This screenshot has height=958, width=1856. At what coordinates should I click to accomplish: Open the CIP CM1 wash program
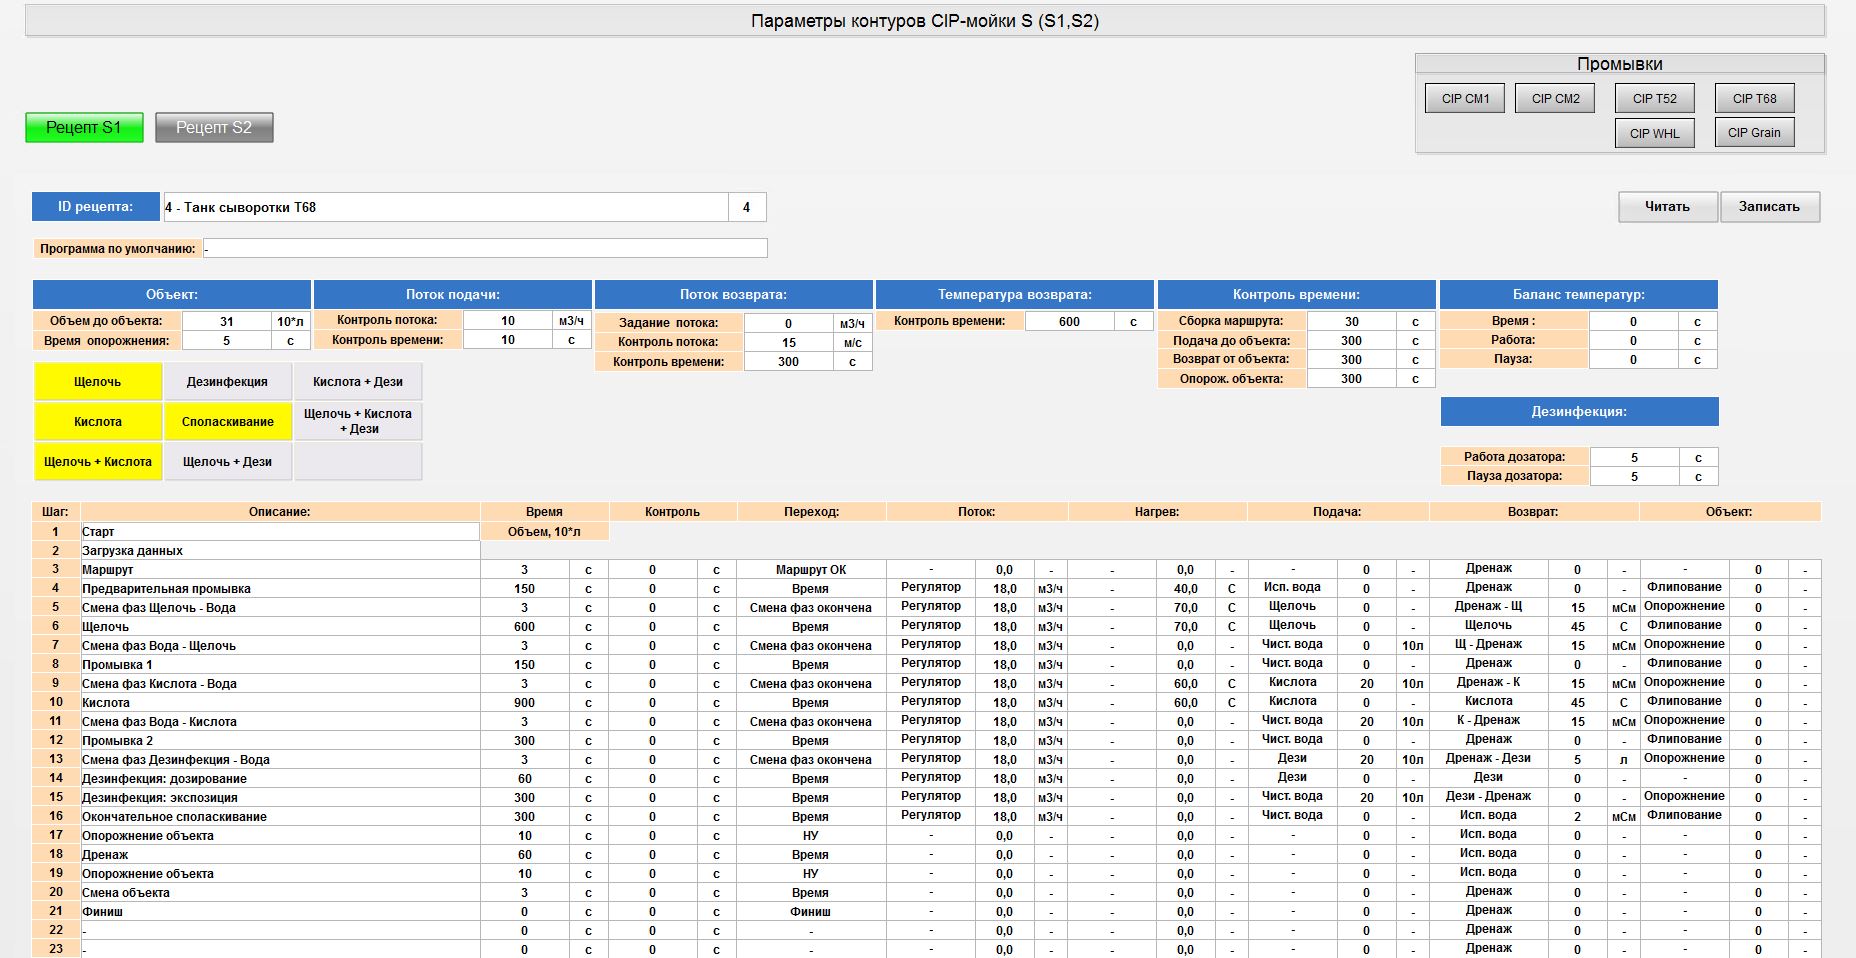[1465, 98]
